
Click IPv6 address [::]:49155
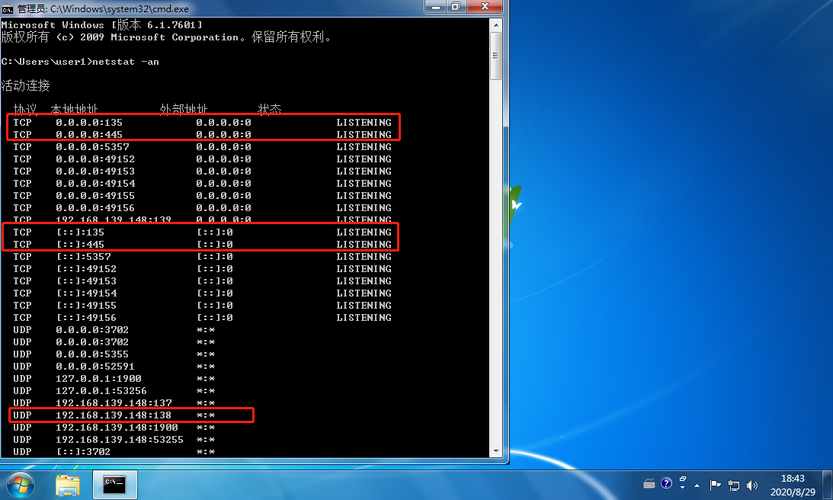coord(86,306)
